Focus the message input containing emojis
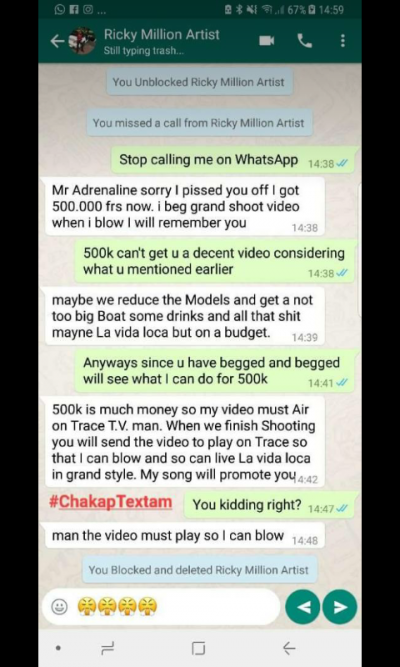 point(162,607)
